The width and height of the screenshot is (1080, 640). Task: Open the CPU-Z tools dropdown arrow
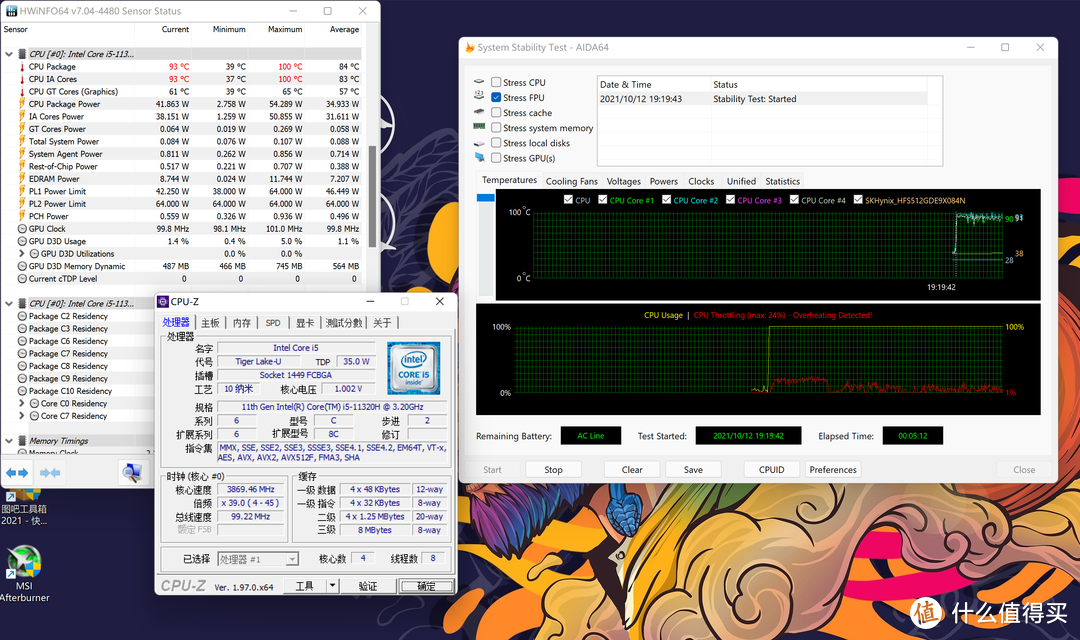[333, 586]
